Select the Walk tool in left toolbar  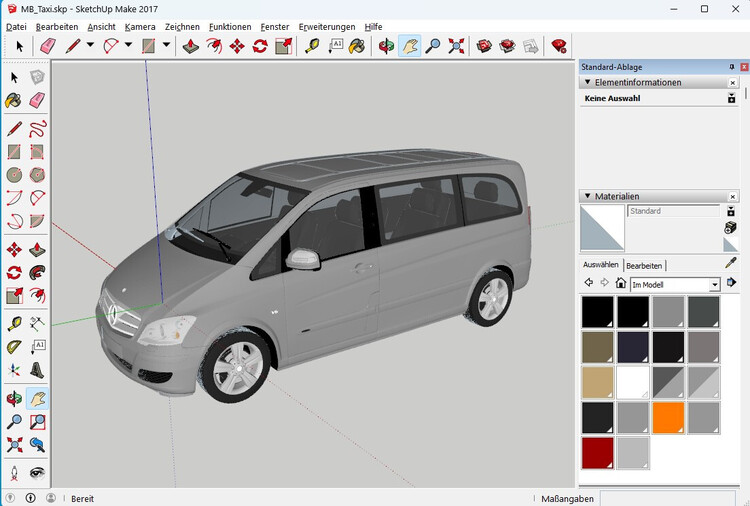(14, 472)
